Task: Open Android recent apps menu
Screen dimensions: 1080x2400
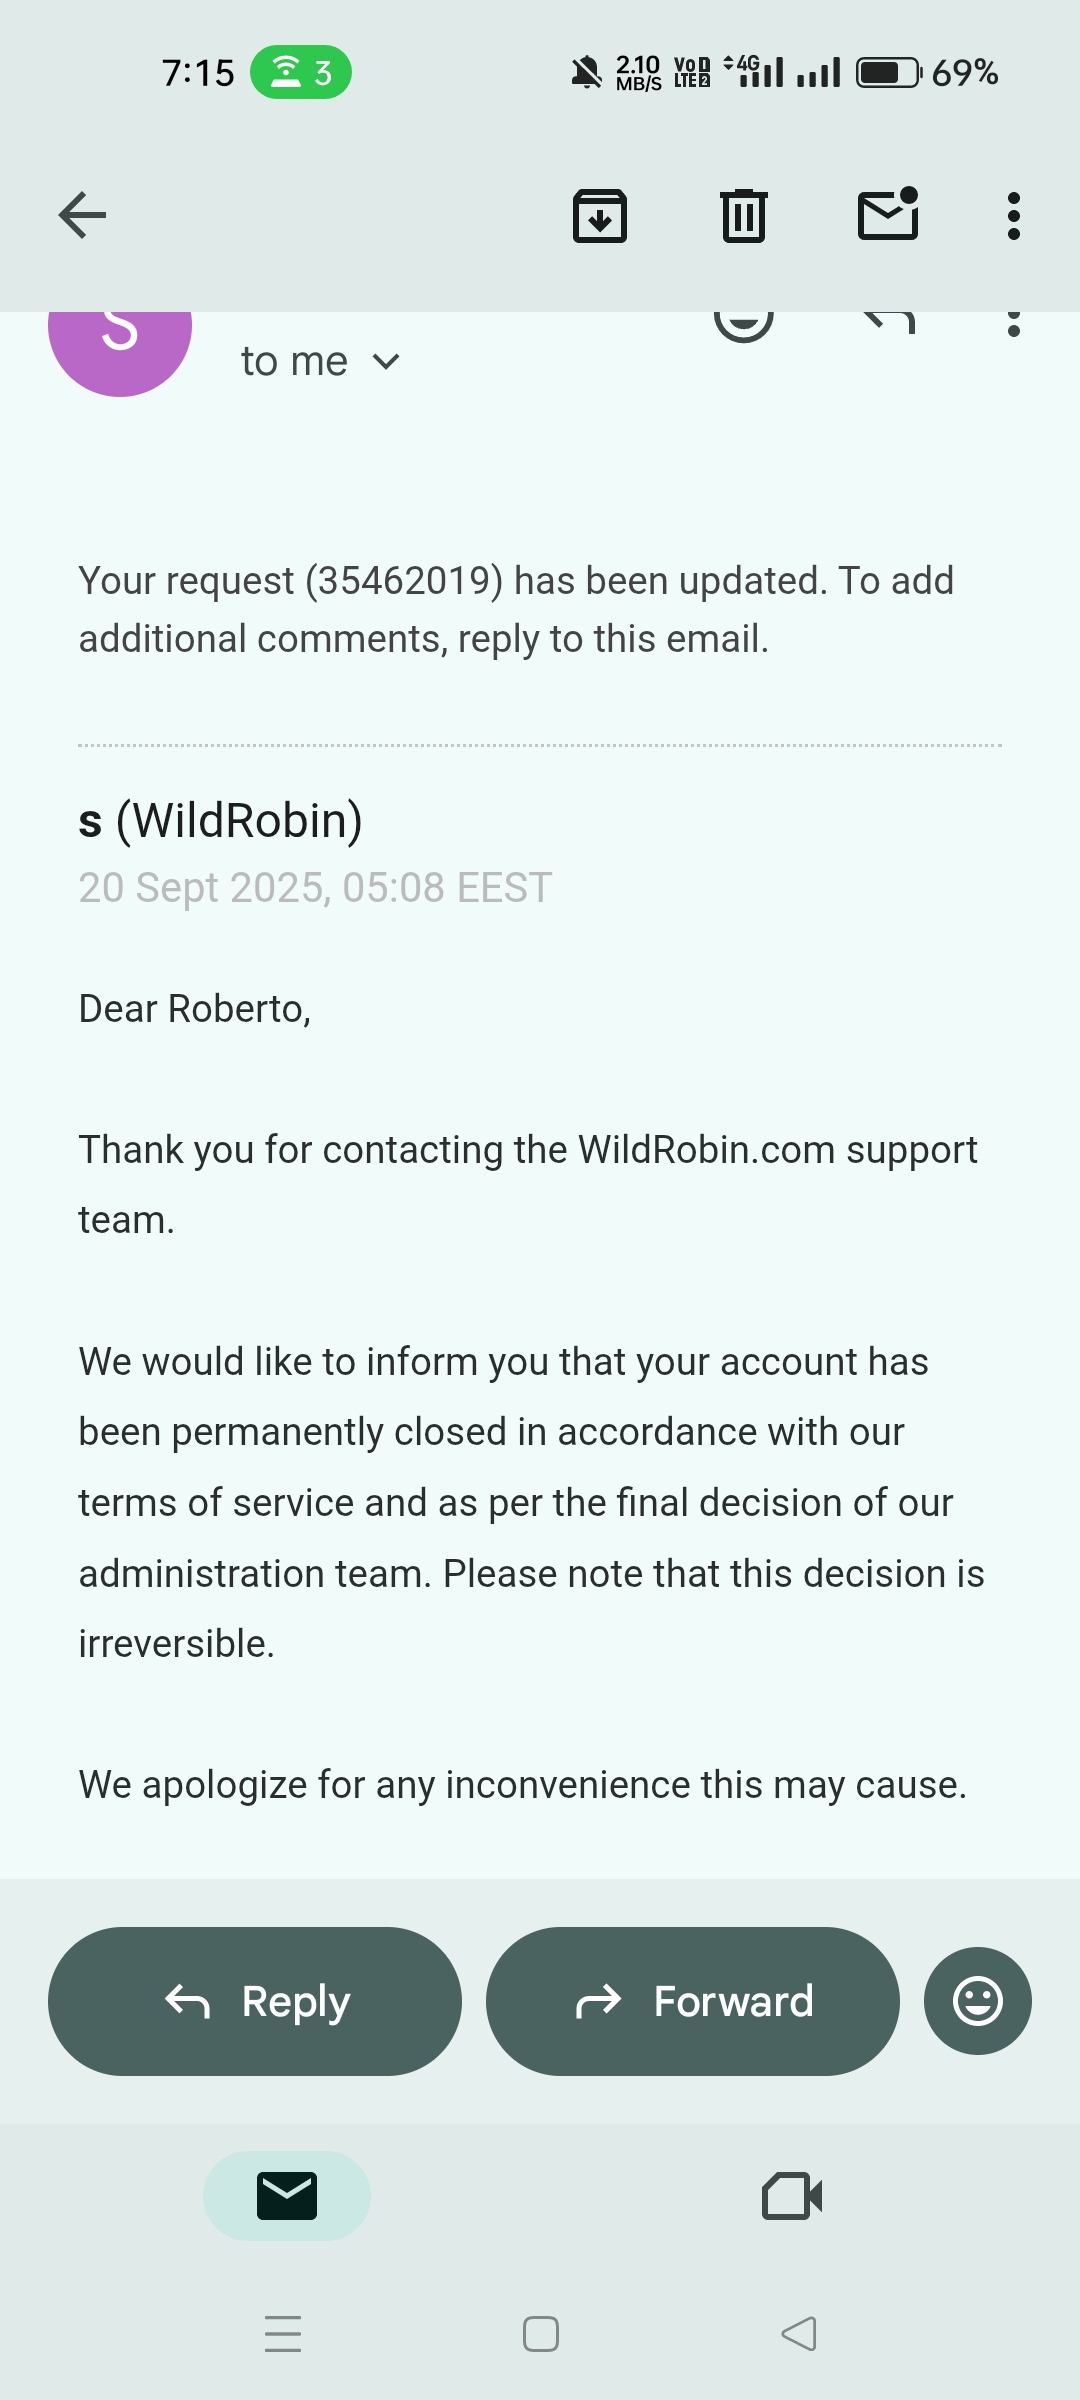Action: click(283, 2334)
